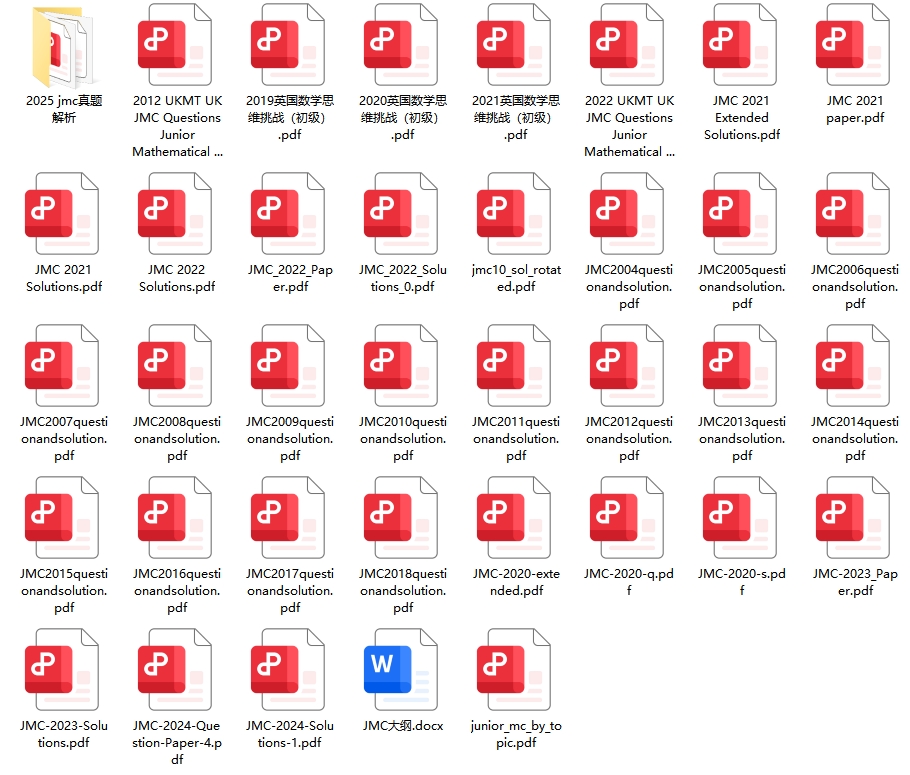Viewport: 910px width, 775px height.
Task: Select JMC-2023_Paper.pdf icon
Action: click(x=853, y=518)
